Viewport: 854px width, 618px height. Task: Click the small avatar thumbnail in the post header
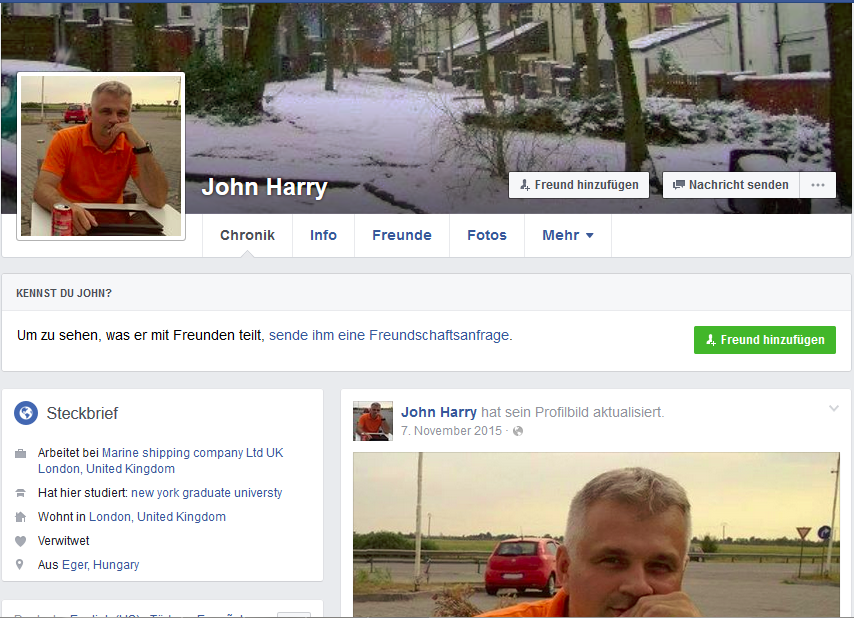[x=373, y=421]
